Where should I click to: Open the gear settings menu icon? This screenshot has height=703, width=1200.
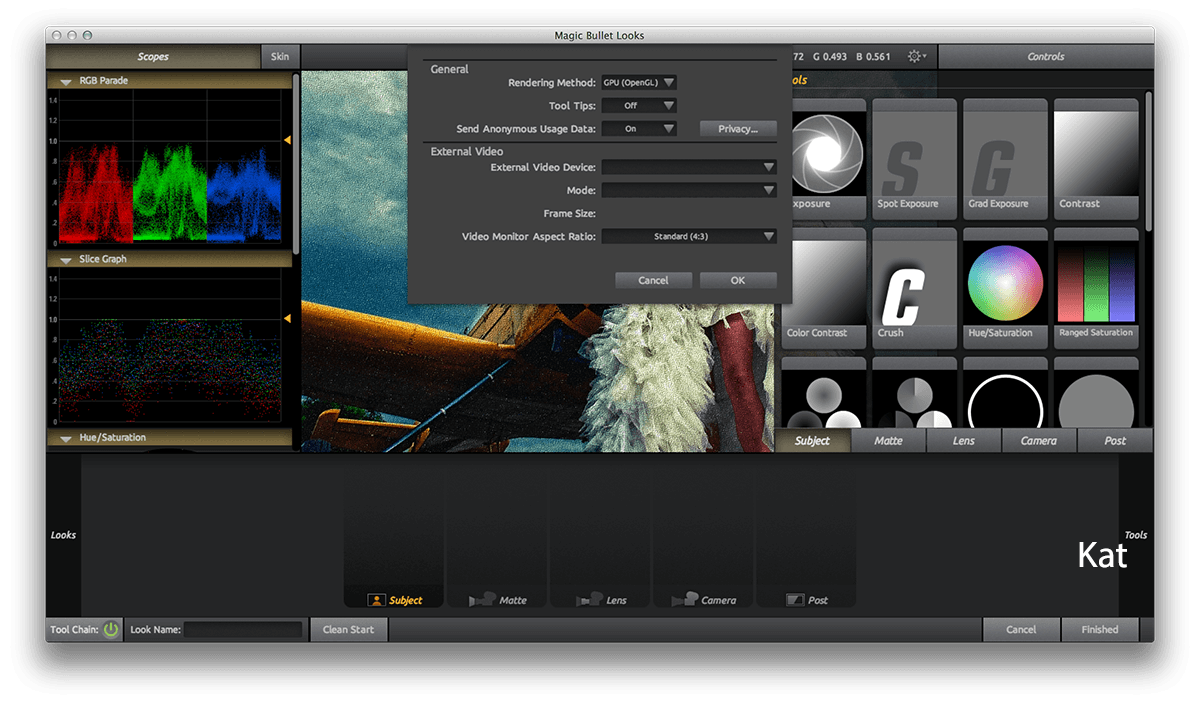pyautogui.click(x=916, y=57)
